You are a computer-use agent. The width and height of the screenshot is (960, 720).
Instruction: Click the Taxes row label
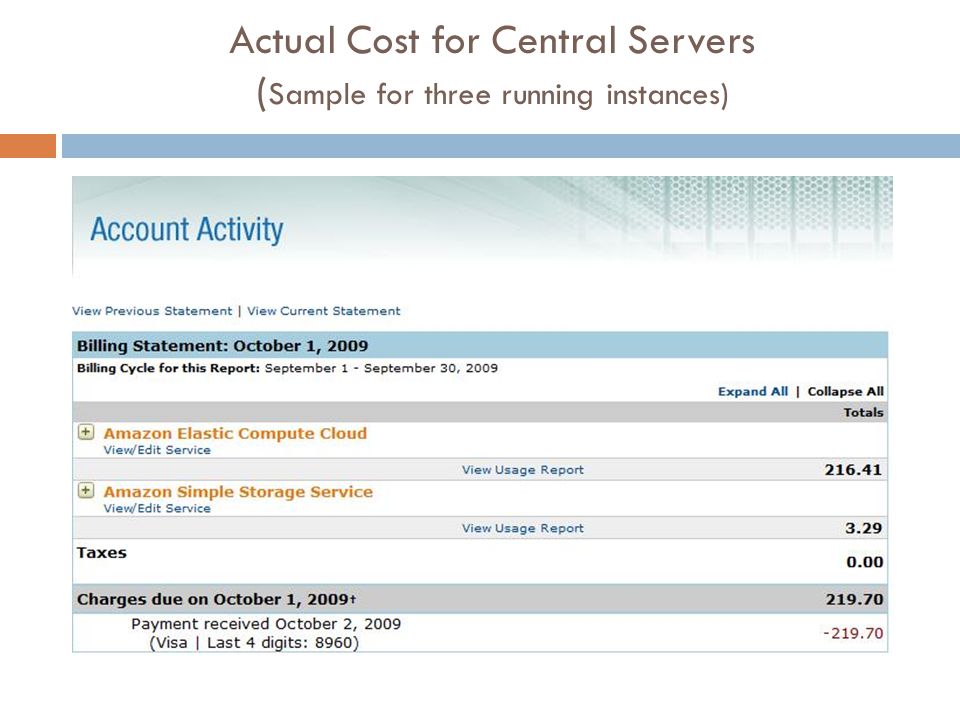102,553
